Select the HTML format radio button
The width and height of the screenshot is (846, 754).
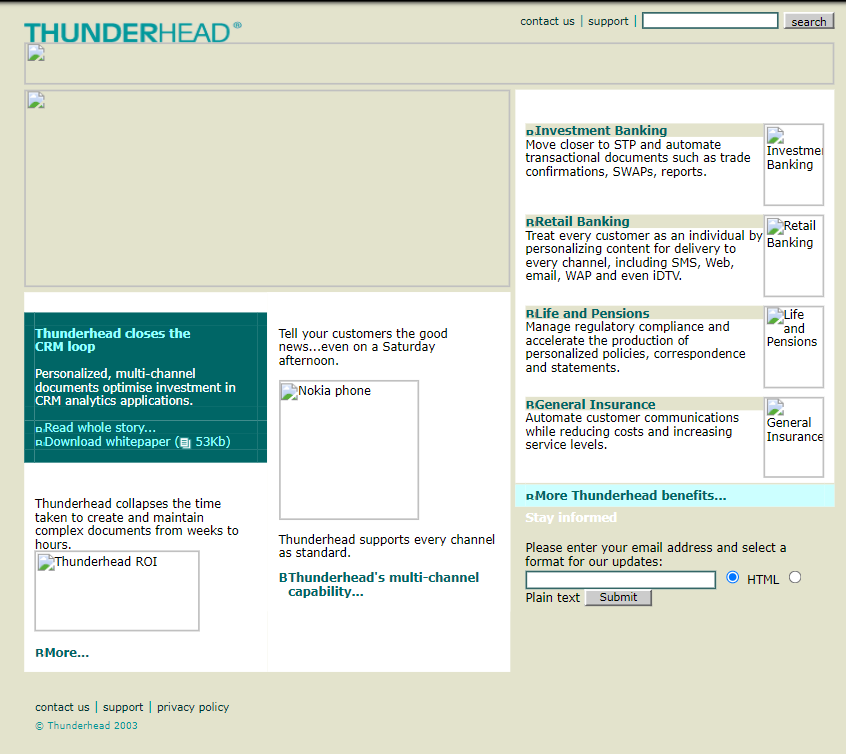click(x=732, y=578)
